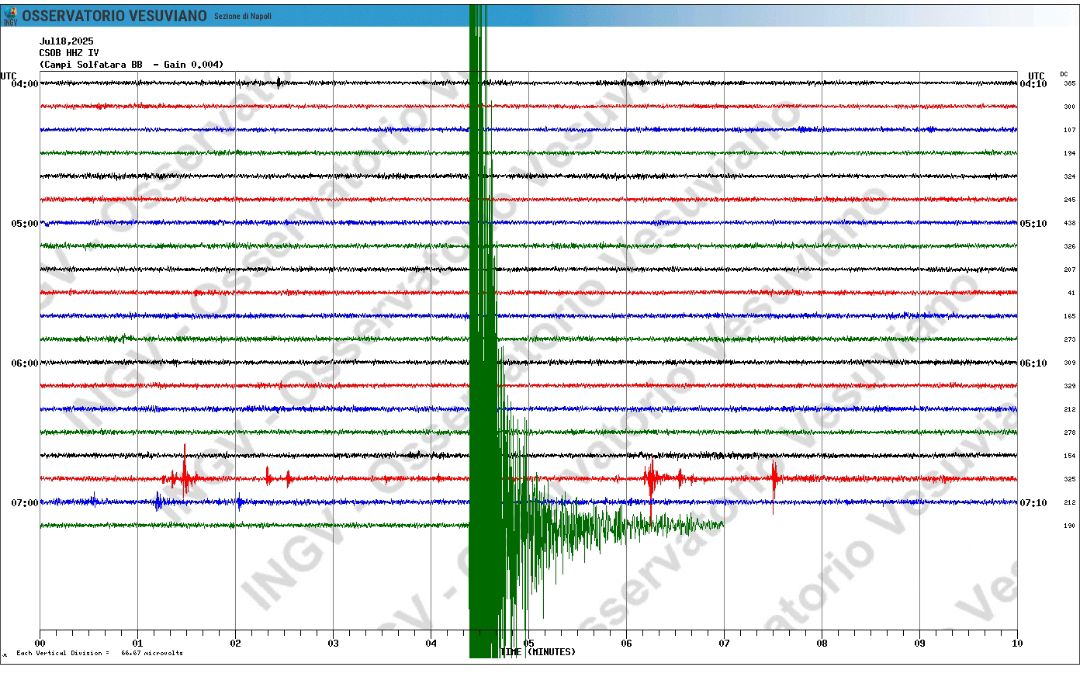Click the DC value 245
The height and width of the screenshot is (674, 1080).
pos(1069,200)
